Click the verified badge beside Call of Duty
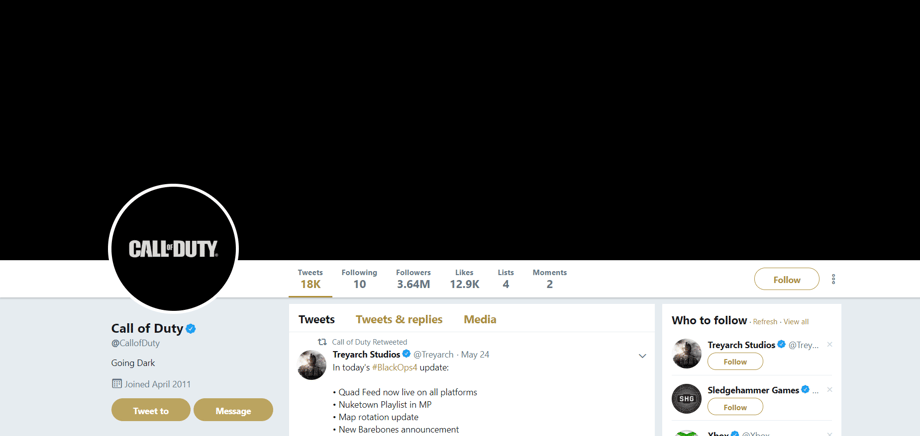The width and height of the screenshot is (920, 436). pyautogui.click(x=191, y=329)
